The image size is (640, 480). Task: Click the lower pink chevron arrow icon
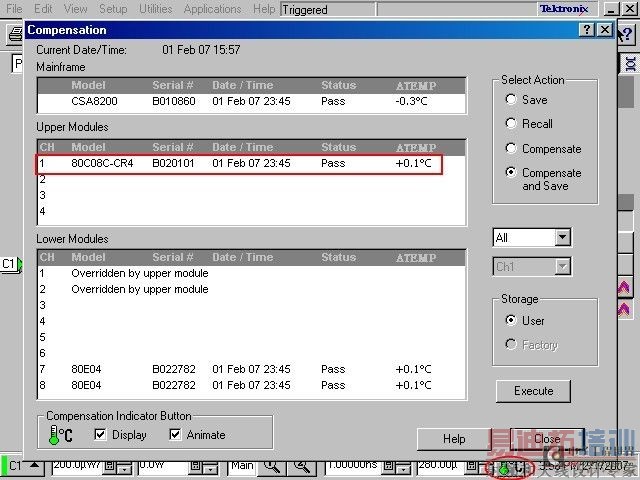624,309
